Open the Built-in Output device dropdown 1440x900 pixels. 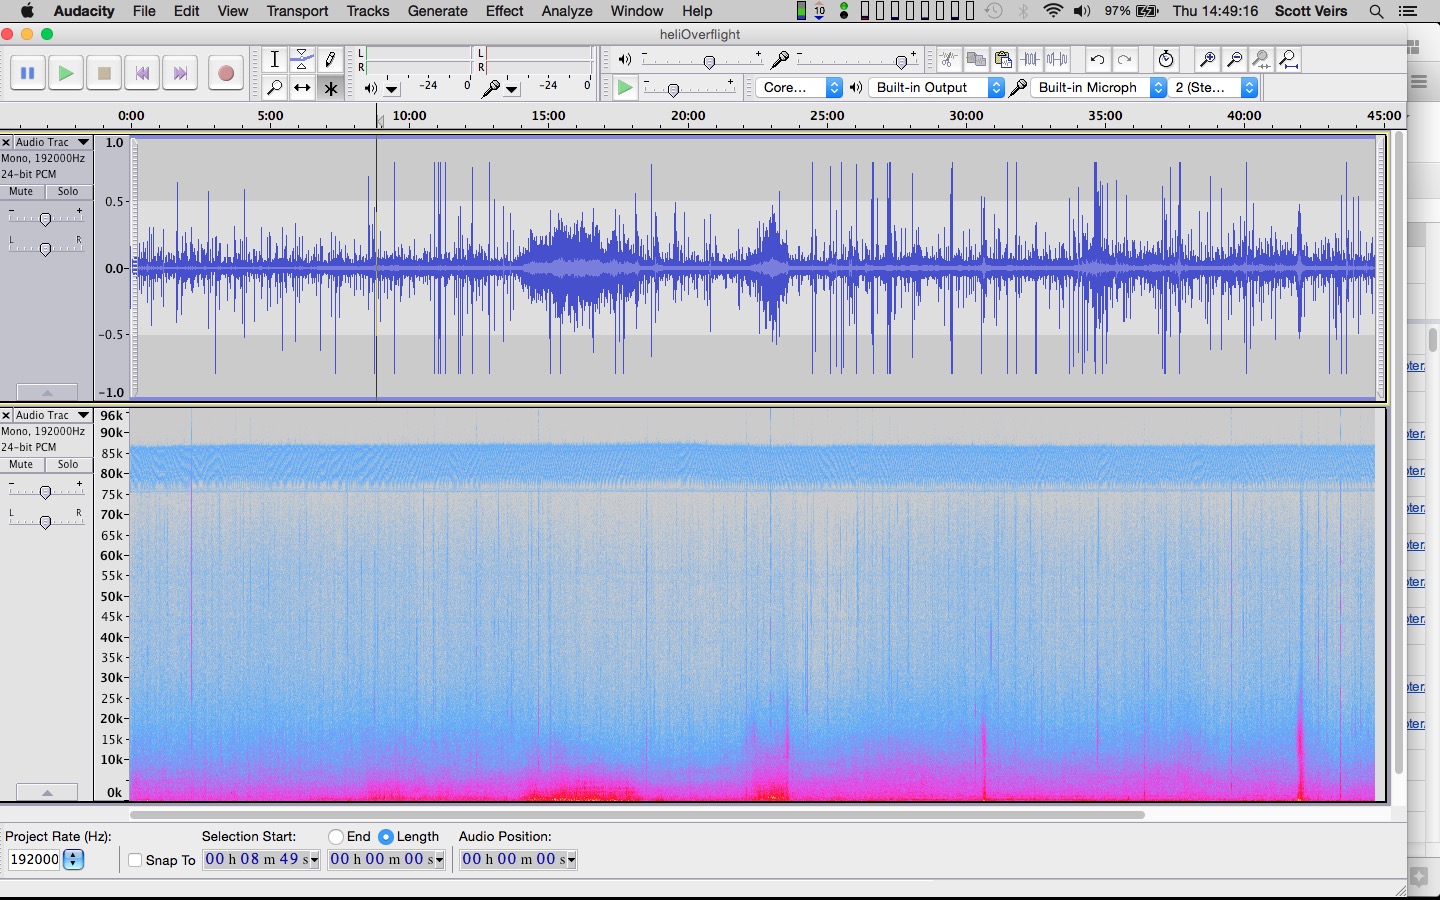(x=937, y=88)
